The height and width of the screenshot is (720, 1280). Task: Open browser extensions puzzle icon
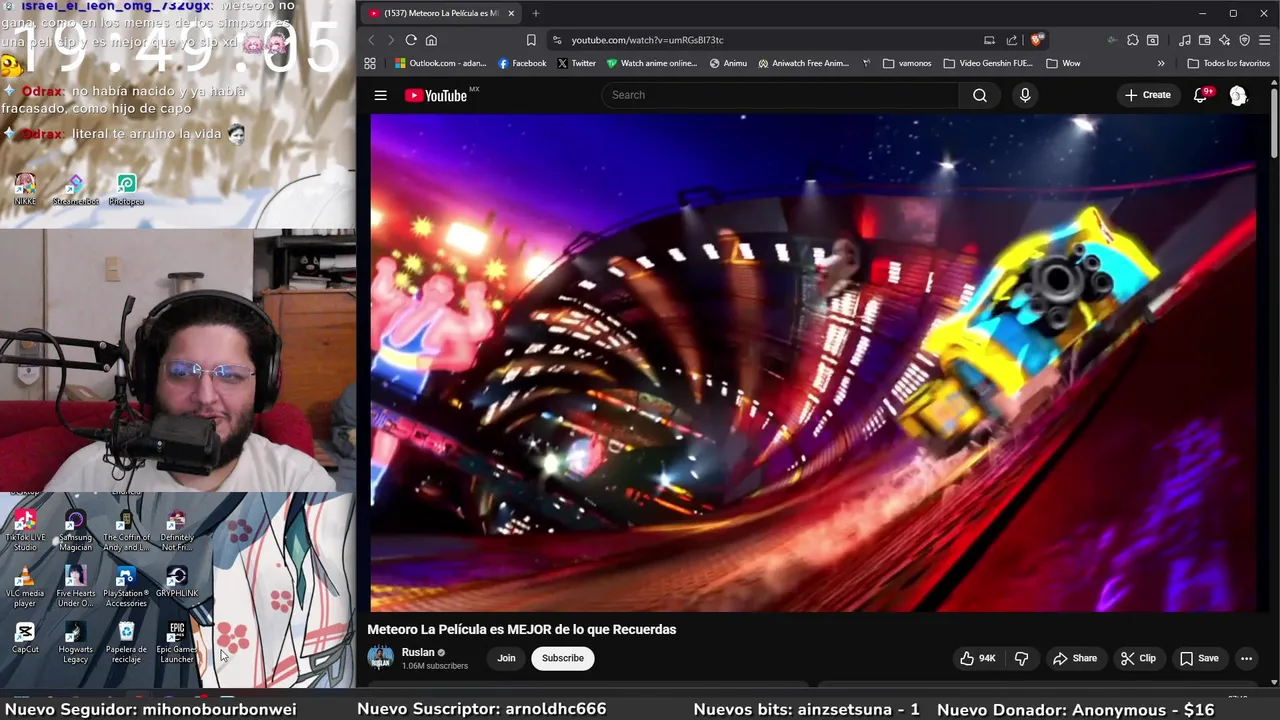click(1132, 40)
